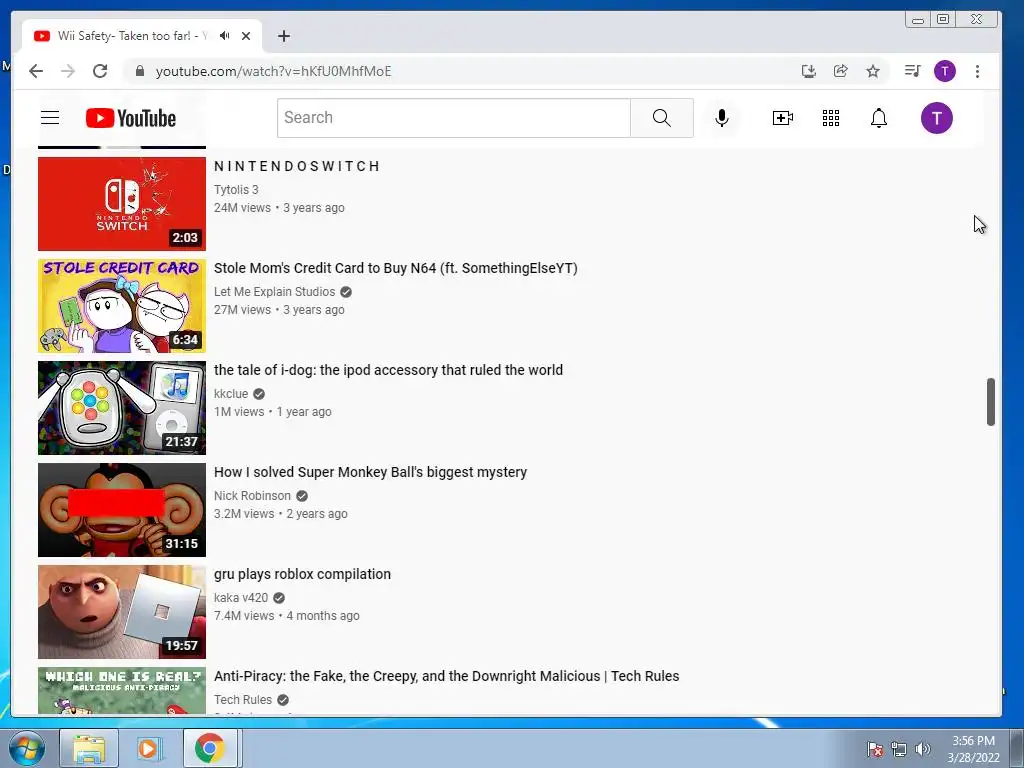This screenshot has width=1024, height=768.
Task: Open the YouTube hamburger guide menu
Action: [50, 118]
